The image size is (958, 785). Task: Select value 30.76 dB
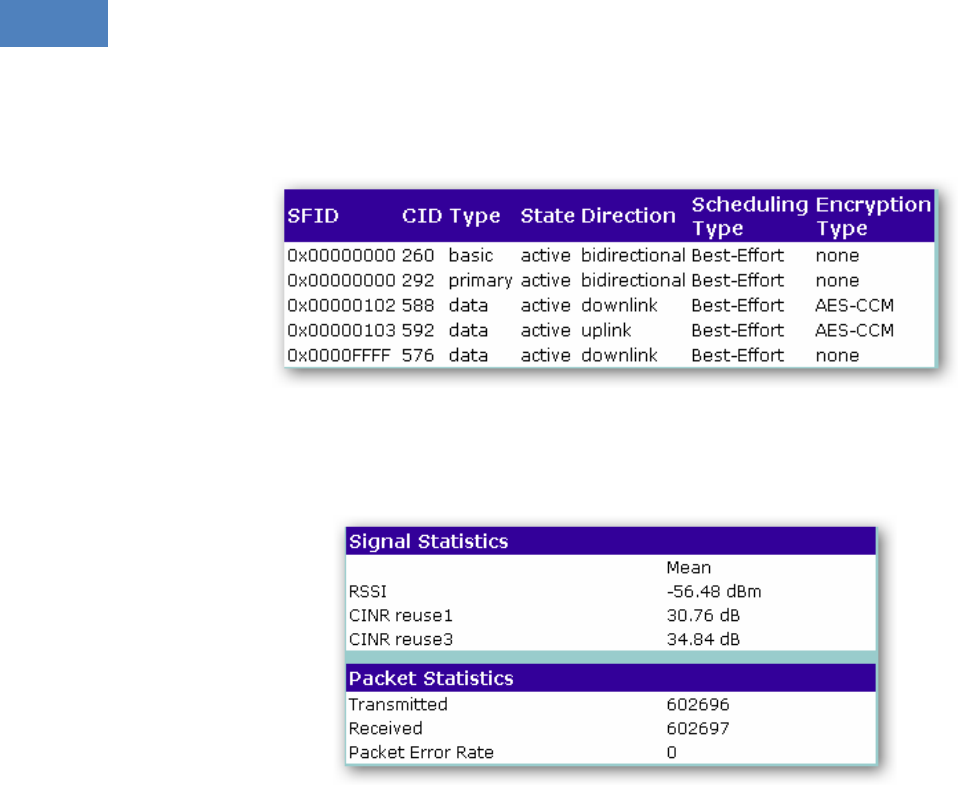click(703, 615)
